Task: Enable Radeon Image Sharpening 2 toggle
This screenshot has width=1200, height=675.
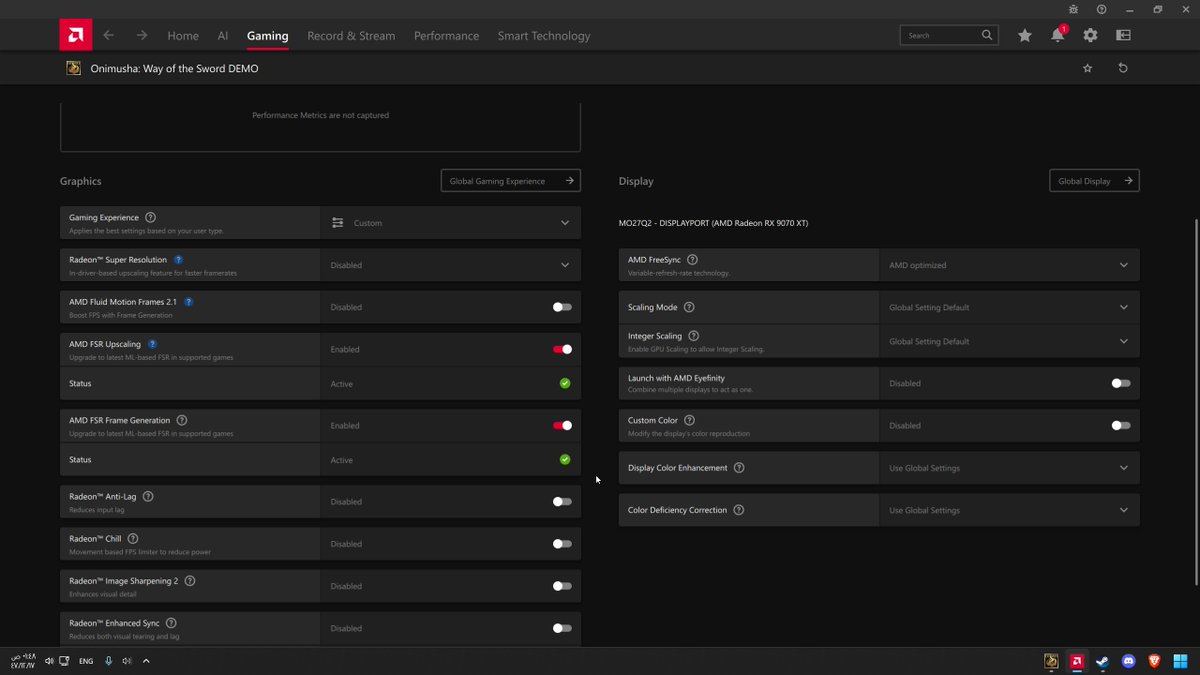Action: tap(562, 586)
